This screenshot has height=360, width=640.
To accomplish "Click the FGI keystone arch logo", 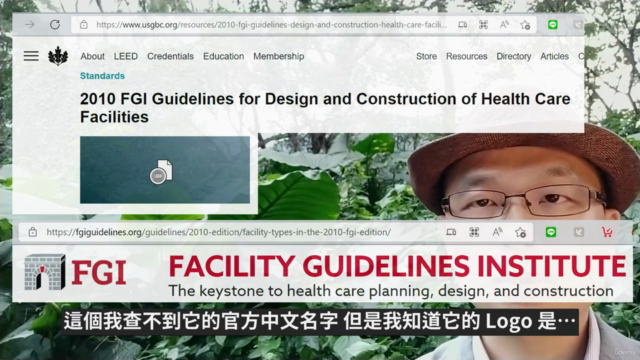I will [x=45, y=272].
